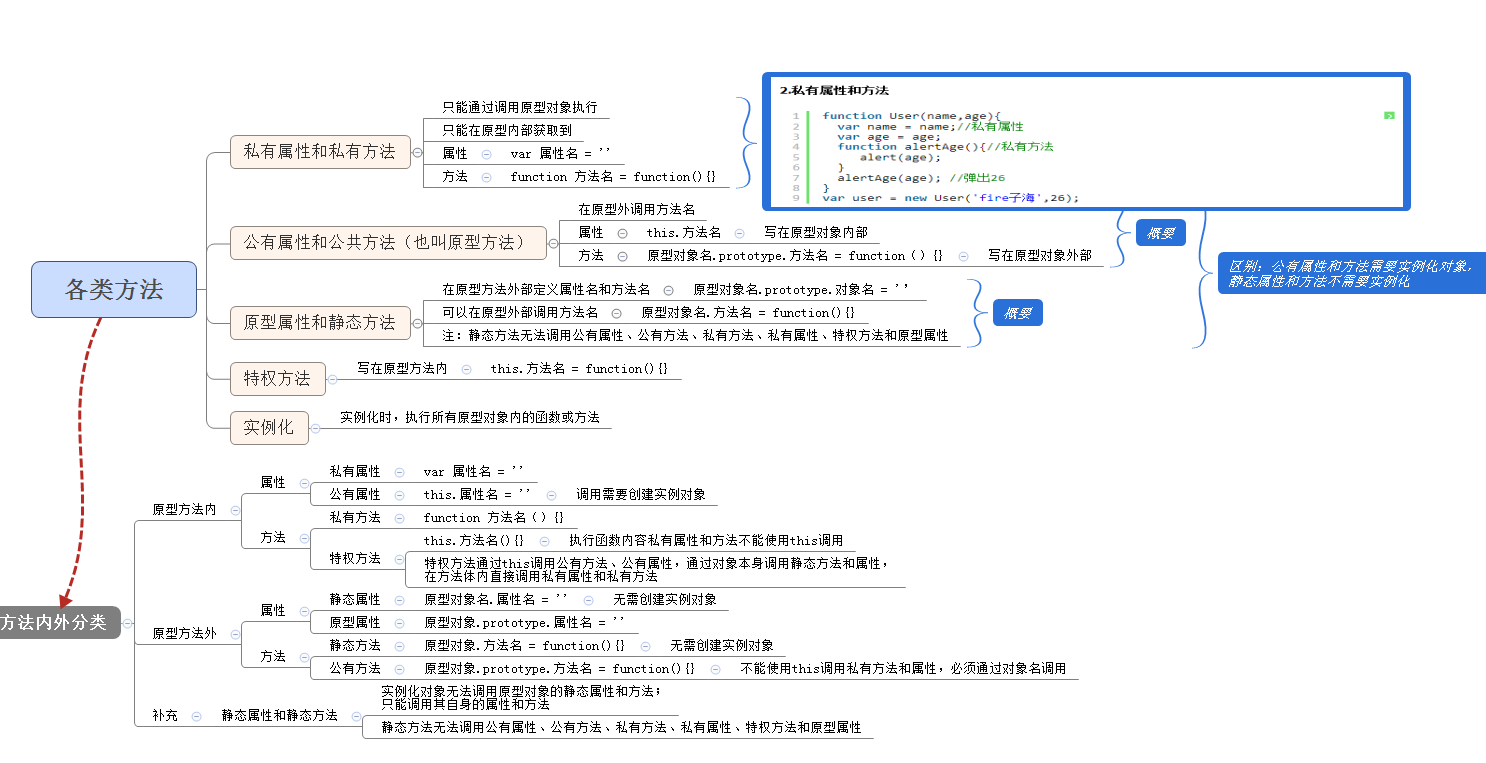Image resolution: width=1486 pixels, height=763 pixels.
Task: Select 原型对象名.prototype.方法名 = function ( ) {} text
Action: coord(795,256)
